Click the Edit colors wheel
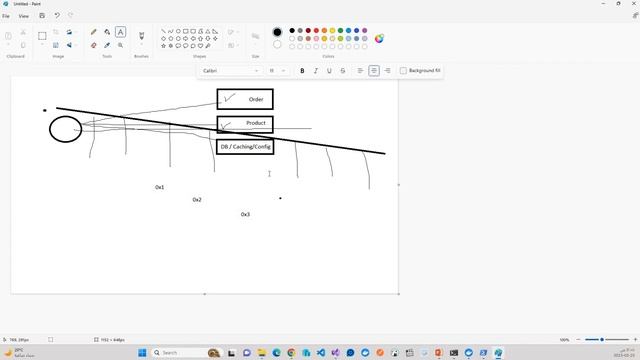 coord(379,38)
